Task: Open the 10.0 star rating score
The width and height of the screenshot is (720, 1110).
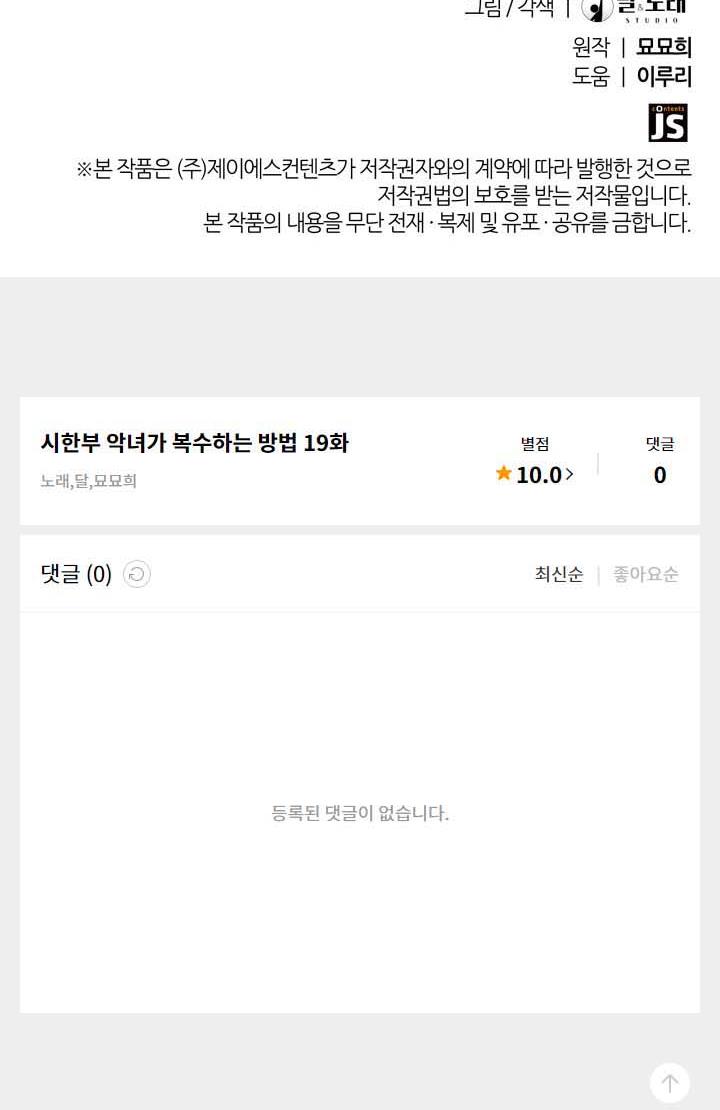Action: [x=539, y=475]
